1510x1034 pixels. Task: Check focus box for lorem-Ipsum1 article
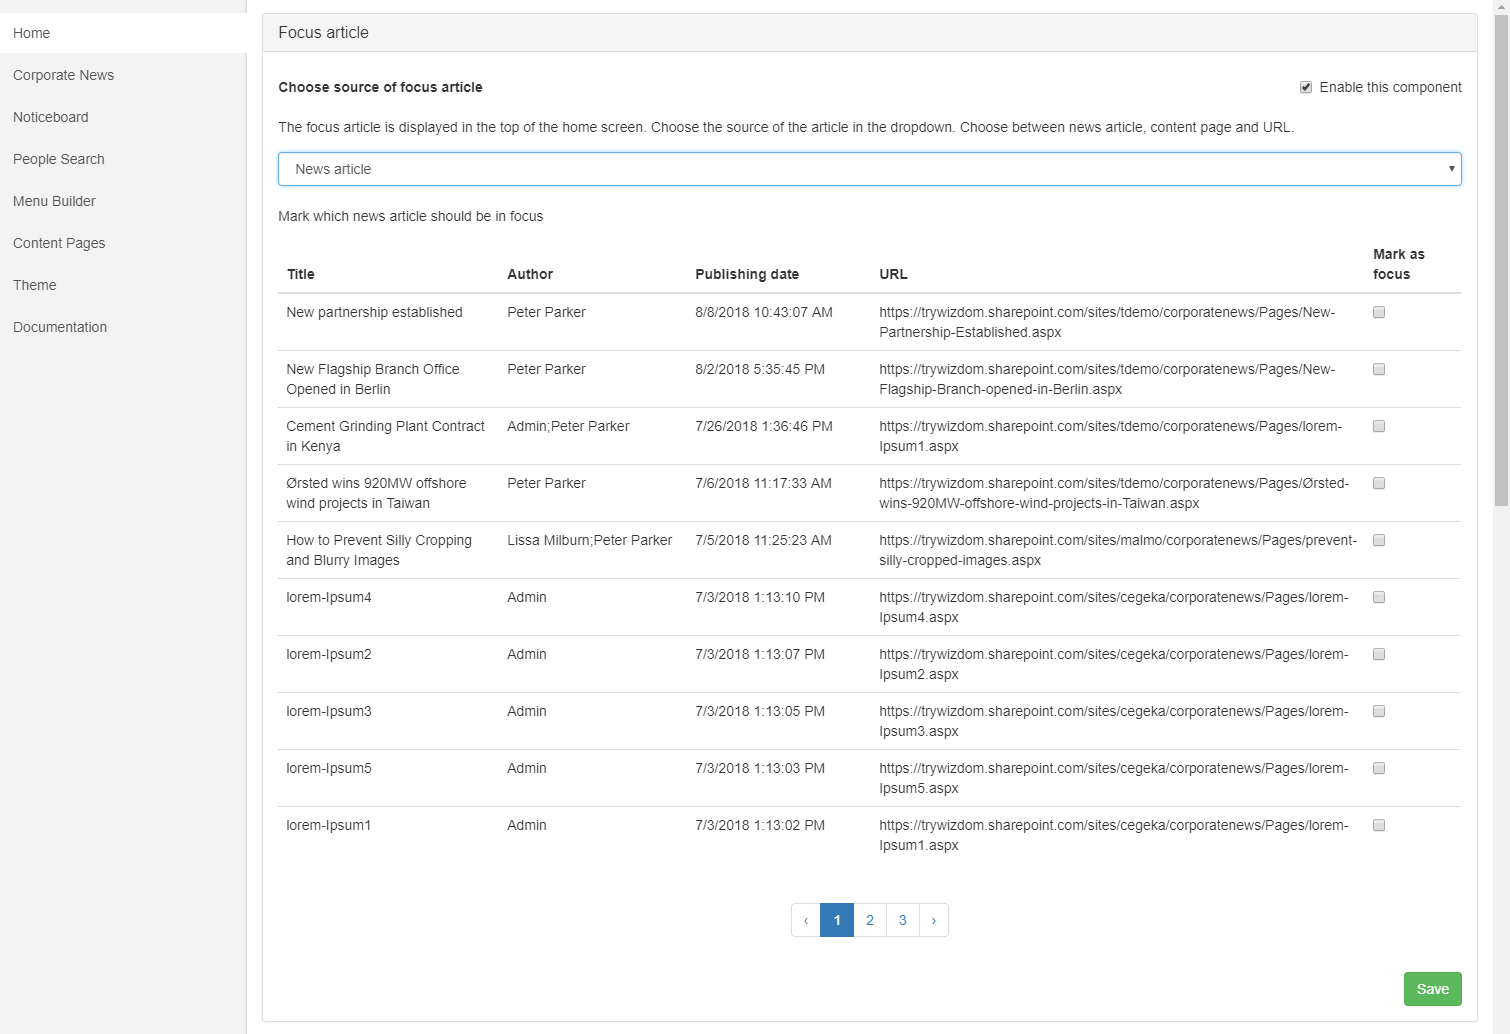pos(1379,825)
